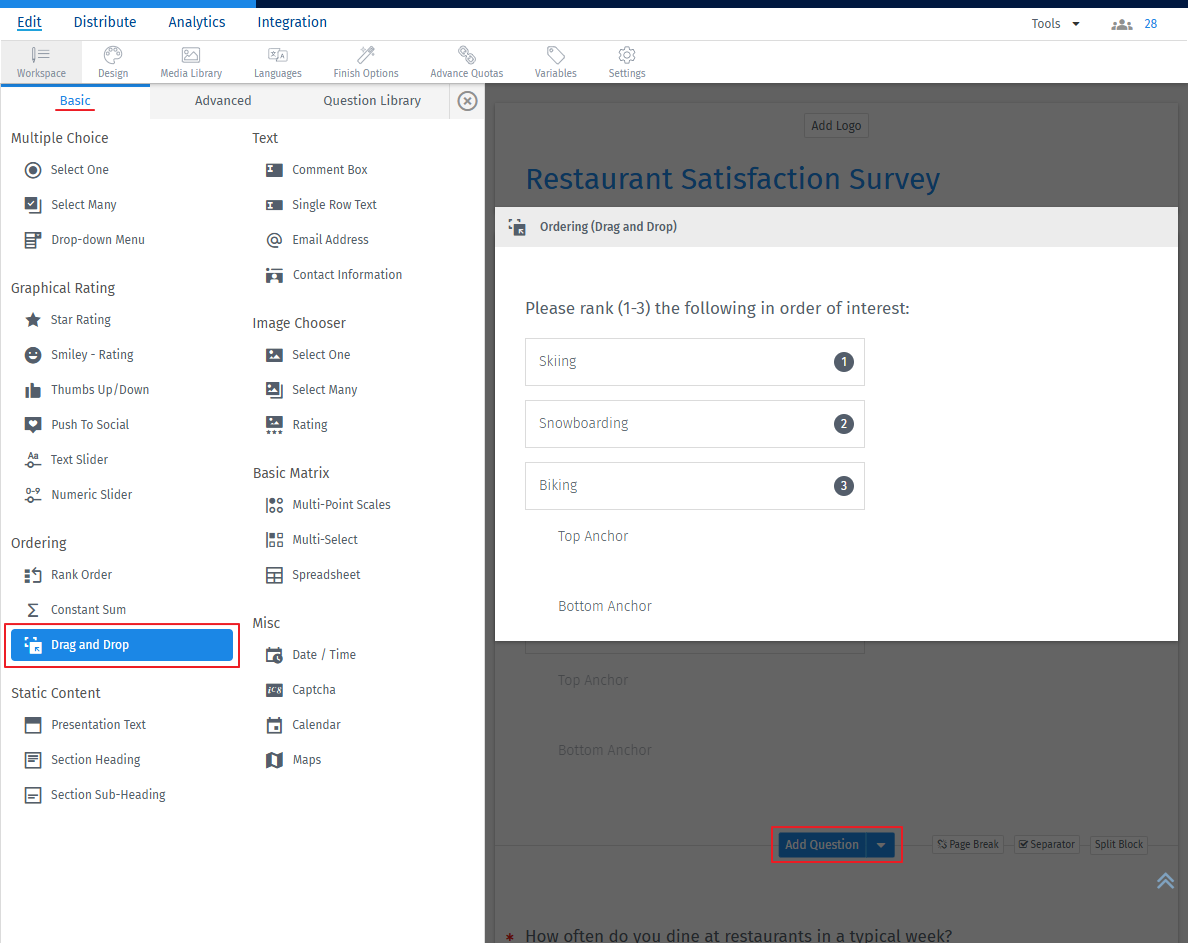Insert a Page Break into the survey
The image size is (1188, 943).
967,844
